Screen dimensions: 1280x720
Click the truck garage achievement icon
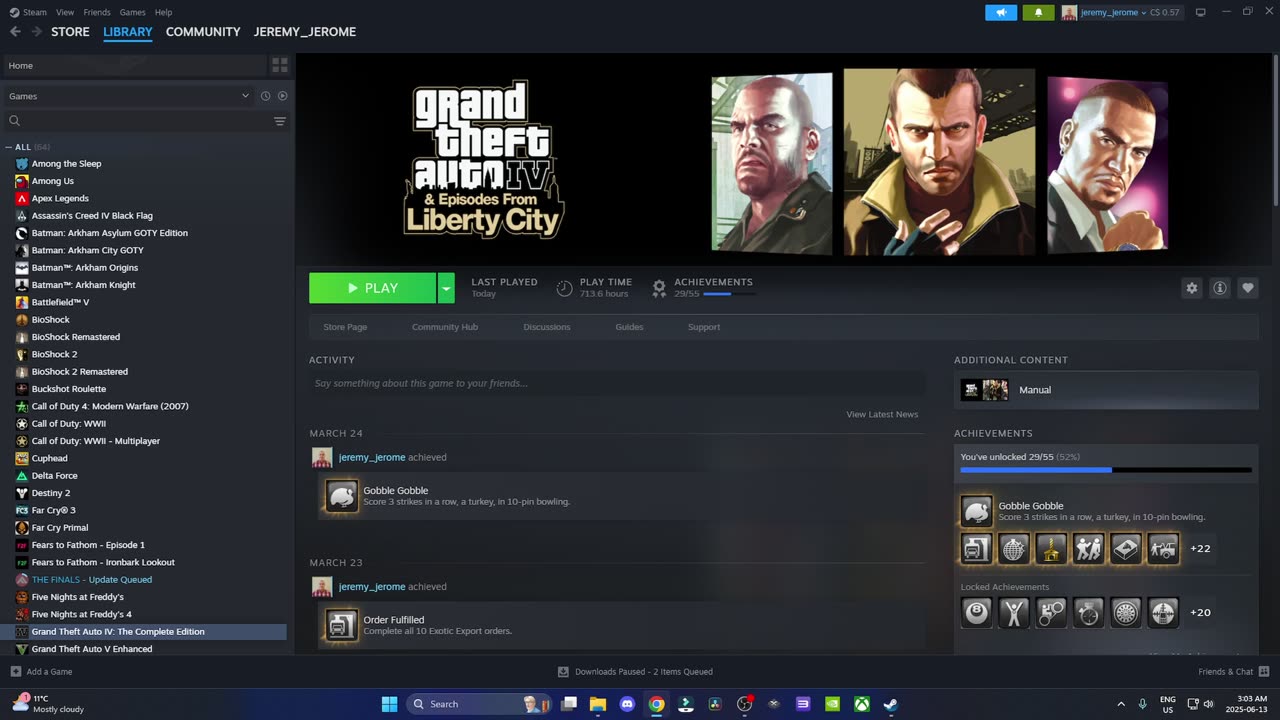tap(977, 548)
